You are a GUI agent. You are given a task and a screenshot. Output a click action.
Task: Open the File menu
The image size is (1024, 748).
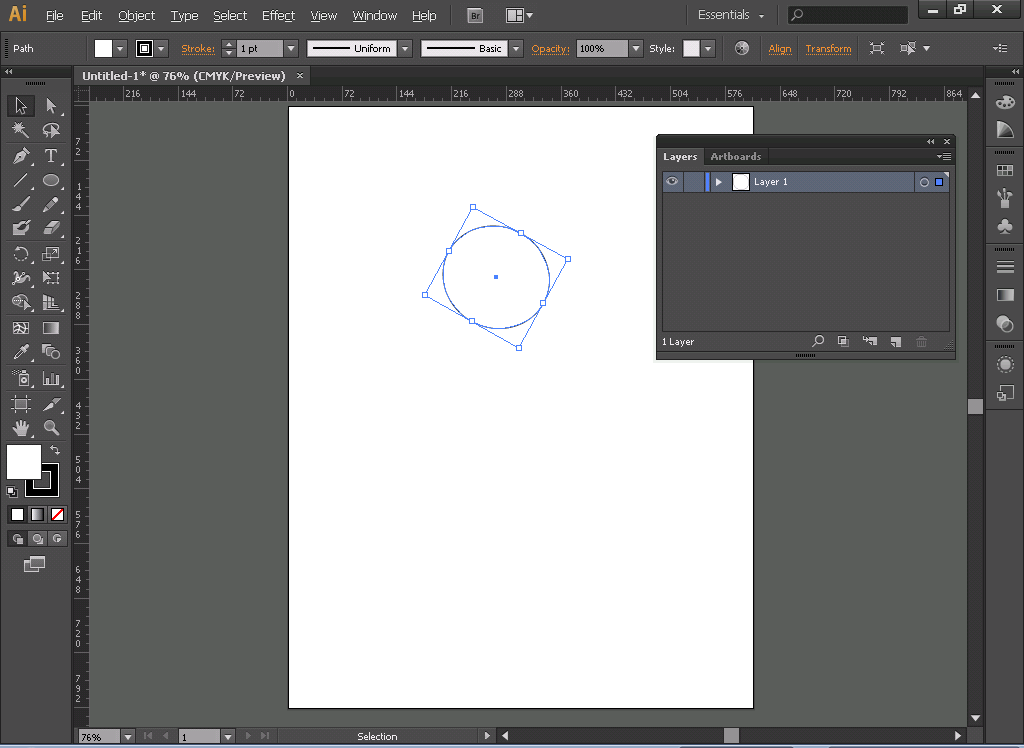[x=54, y=16]
